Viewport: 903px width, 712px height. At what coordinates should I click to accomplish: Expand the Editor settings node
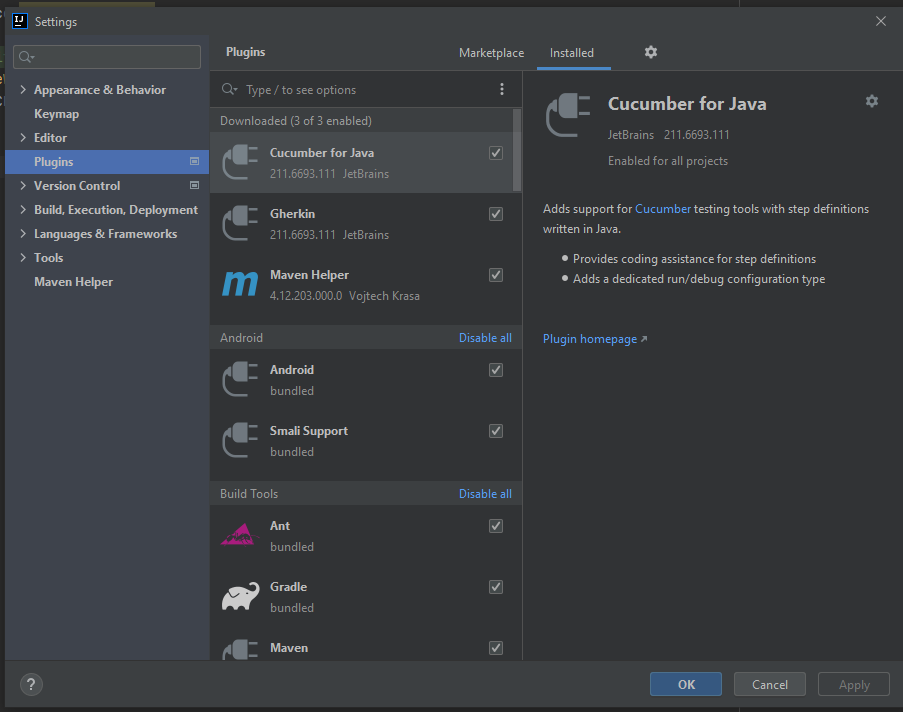point(23,137)
